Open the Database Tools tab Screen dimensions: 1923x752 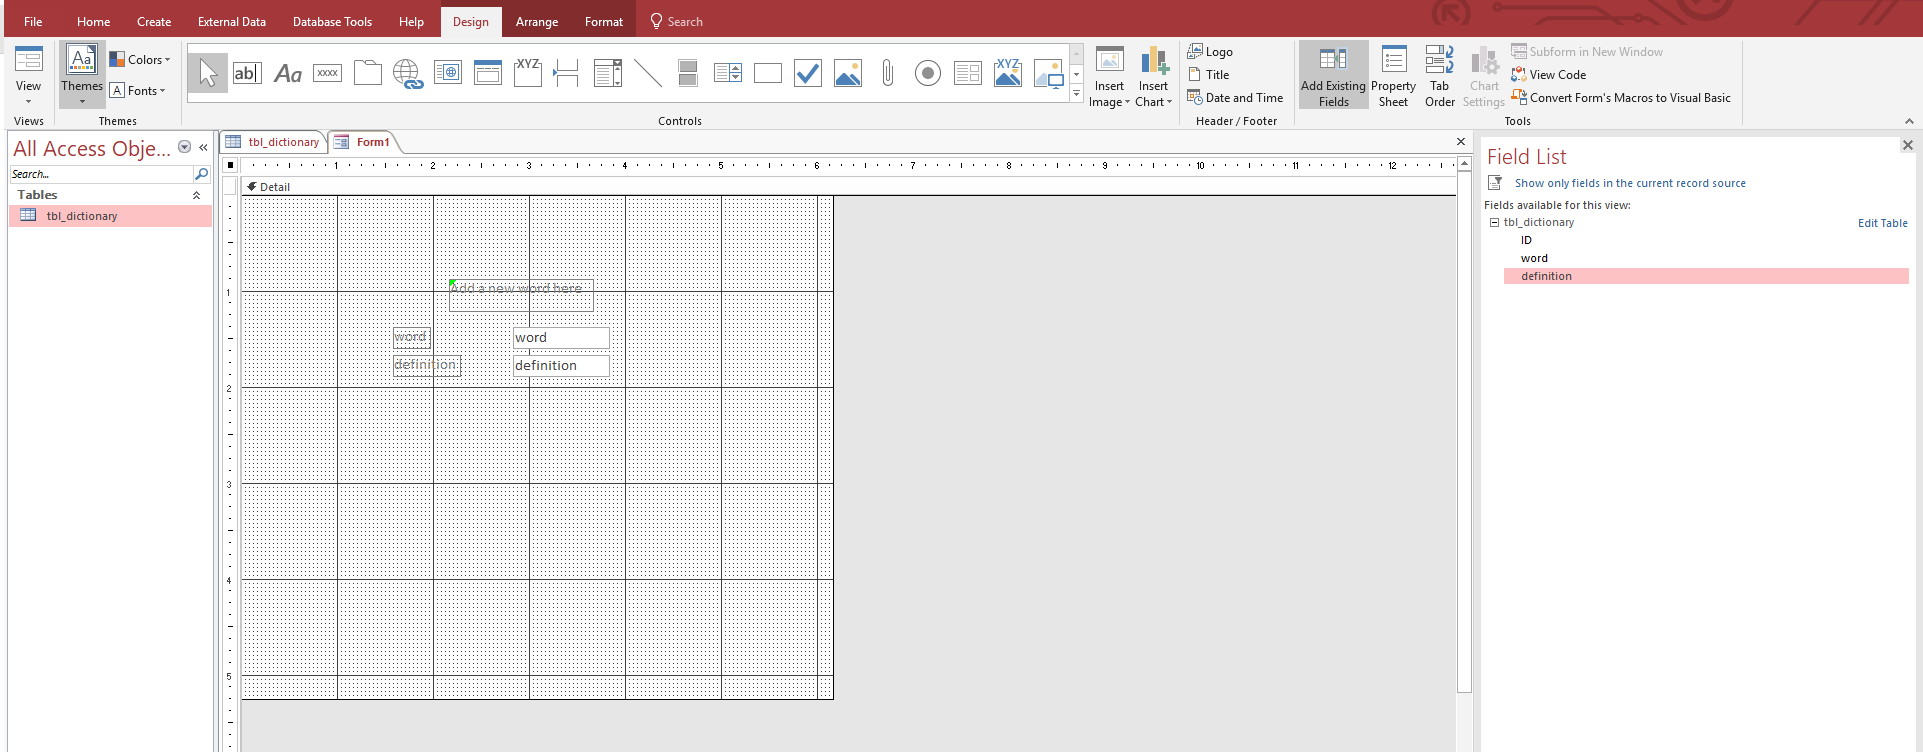pyautogui.click(x=332, y=21)
